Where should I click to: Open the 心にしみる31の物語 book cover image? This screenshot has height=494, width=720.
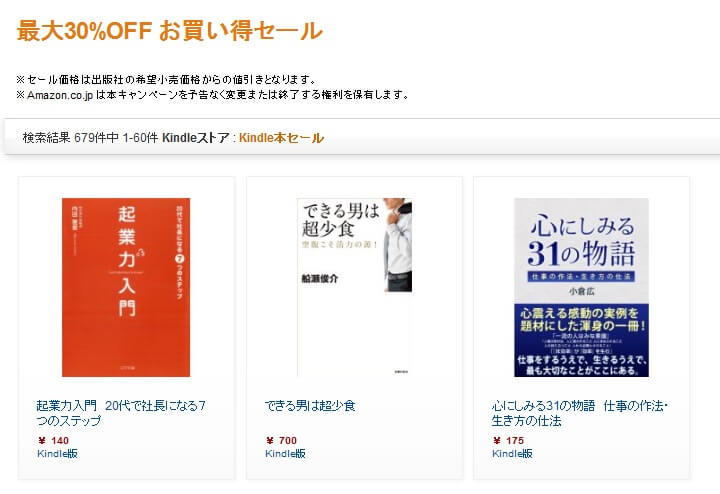(x=581, y=287)
